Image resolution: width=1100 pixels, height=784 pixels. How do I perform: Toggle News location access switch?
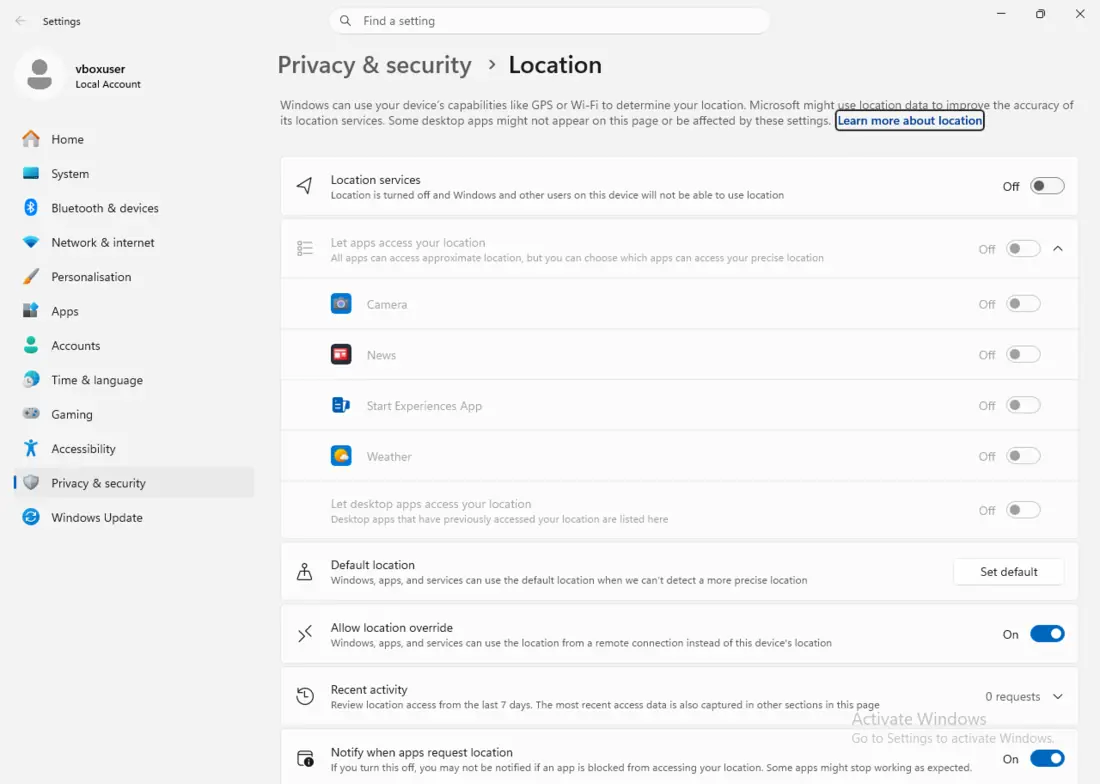click(1023, 354)
